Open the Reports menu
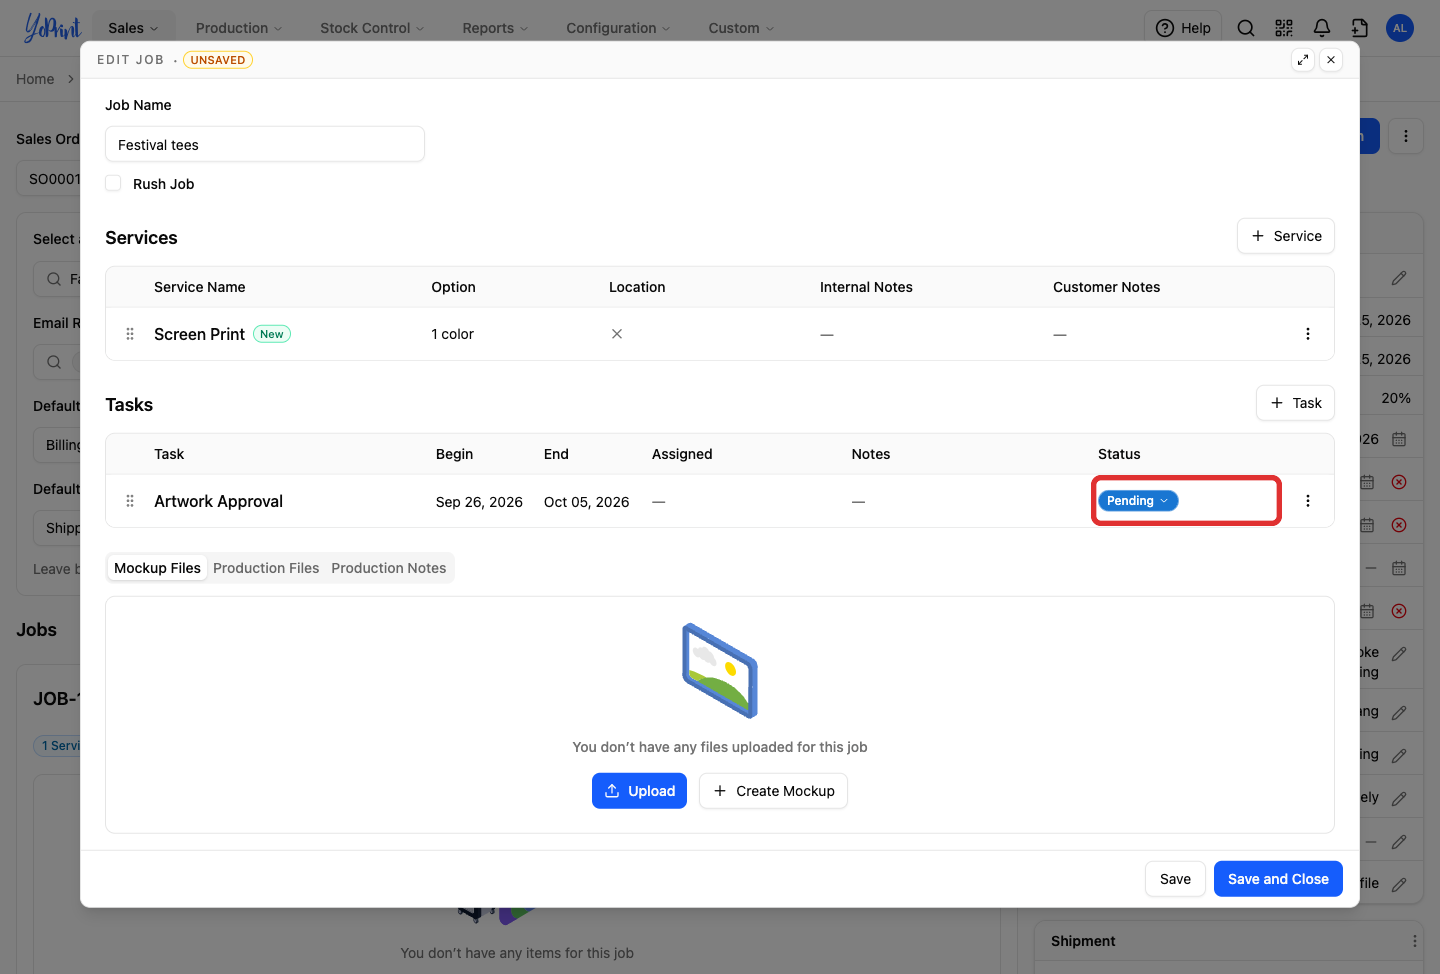The image size is (1440, 974). click(x=495, y=28)
